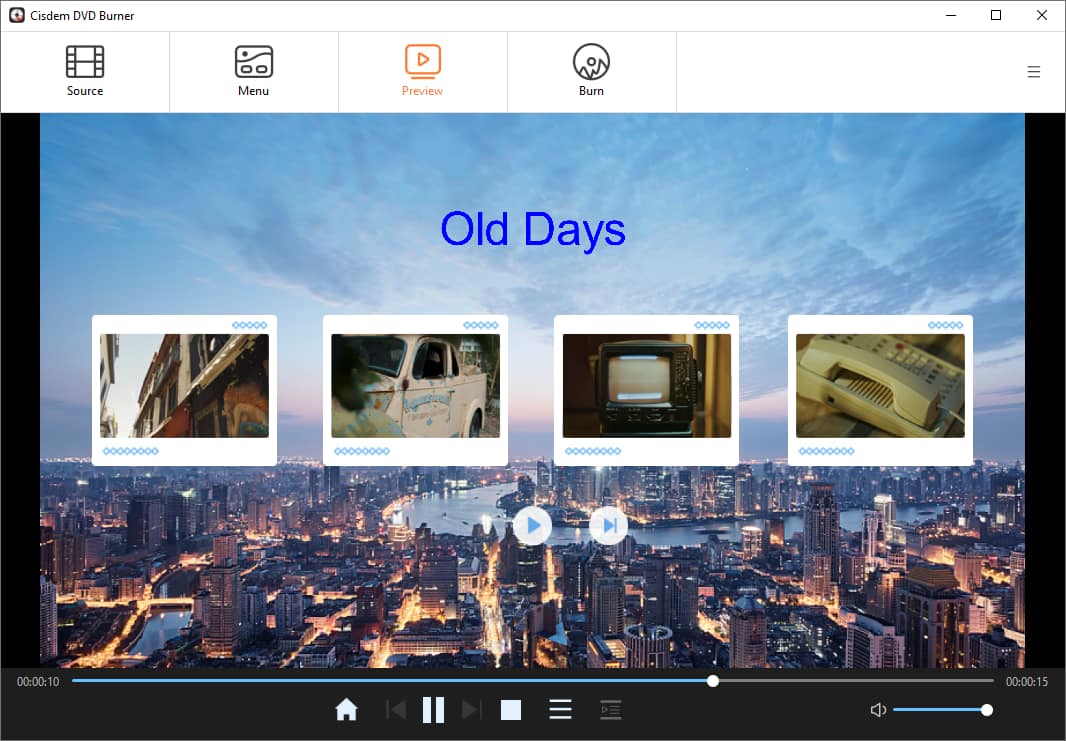The height and width of the screenshot is (741, 1066).
Task: Open the title list menu icon
Action: pos(561,710)
